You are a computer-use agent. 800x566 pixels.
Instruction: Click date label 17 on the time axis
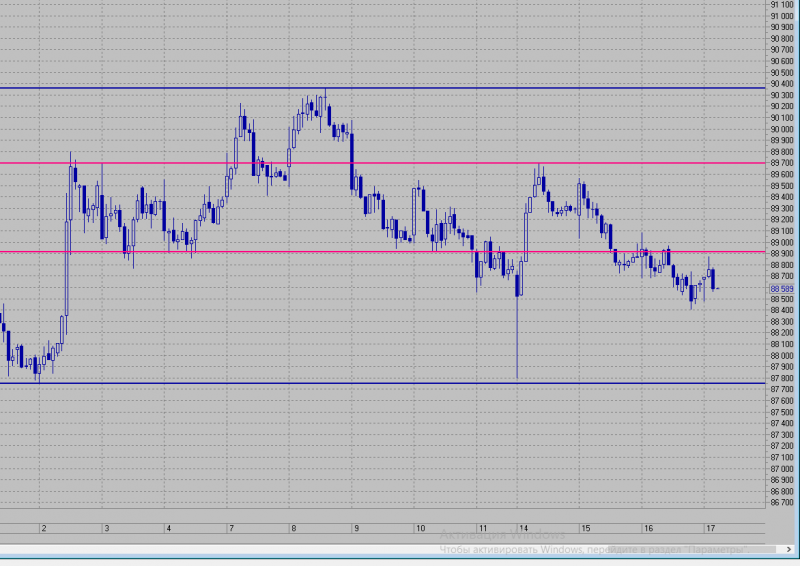[x=710, y=528]
